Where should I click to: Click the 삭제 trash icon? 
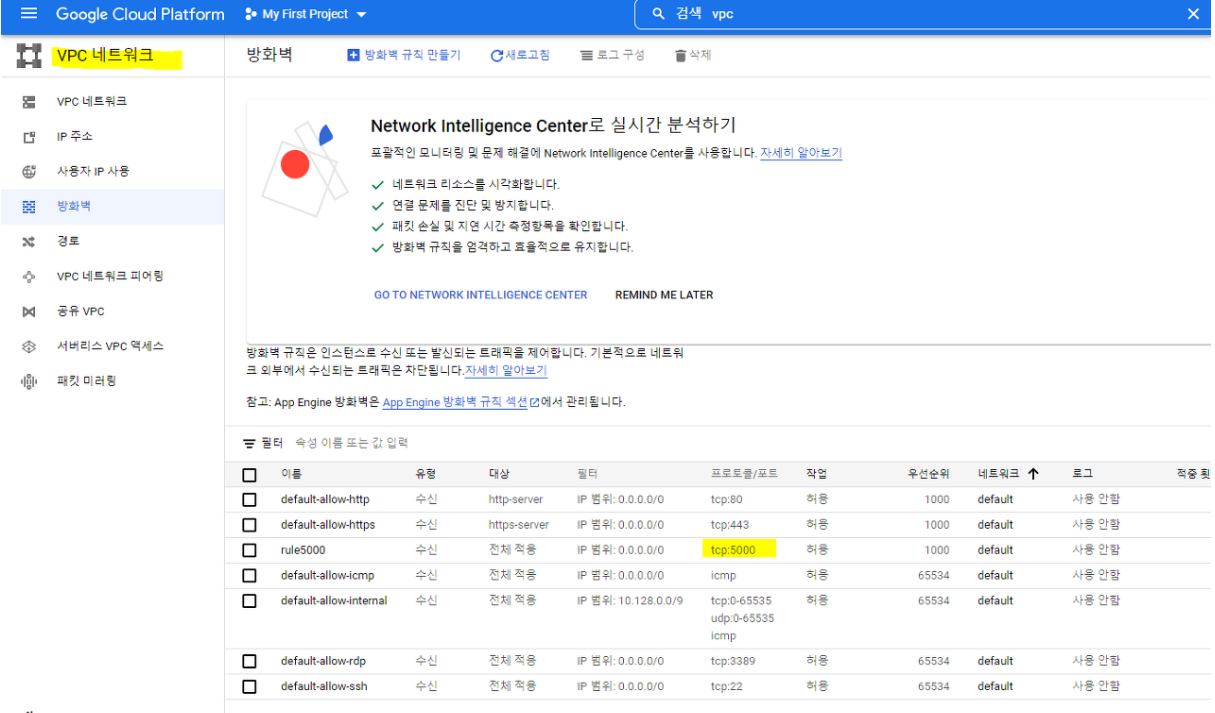click(x=681, y=56)
